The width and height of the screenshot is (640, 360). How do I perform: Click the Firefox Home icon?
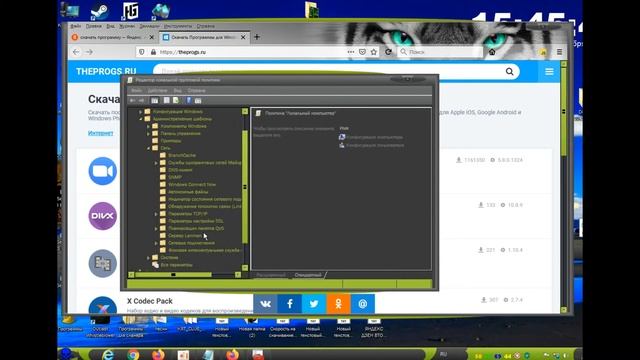492,52
